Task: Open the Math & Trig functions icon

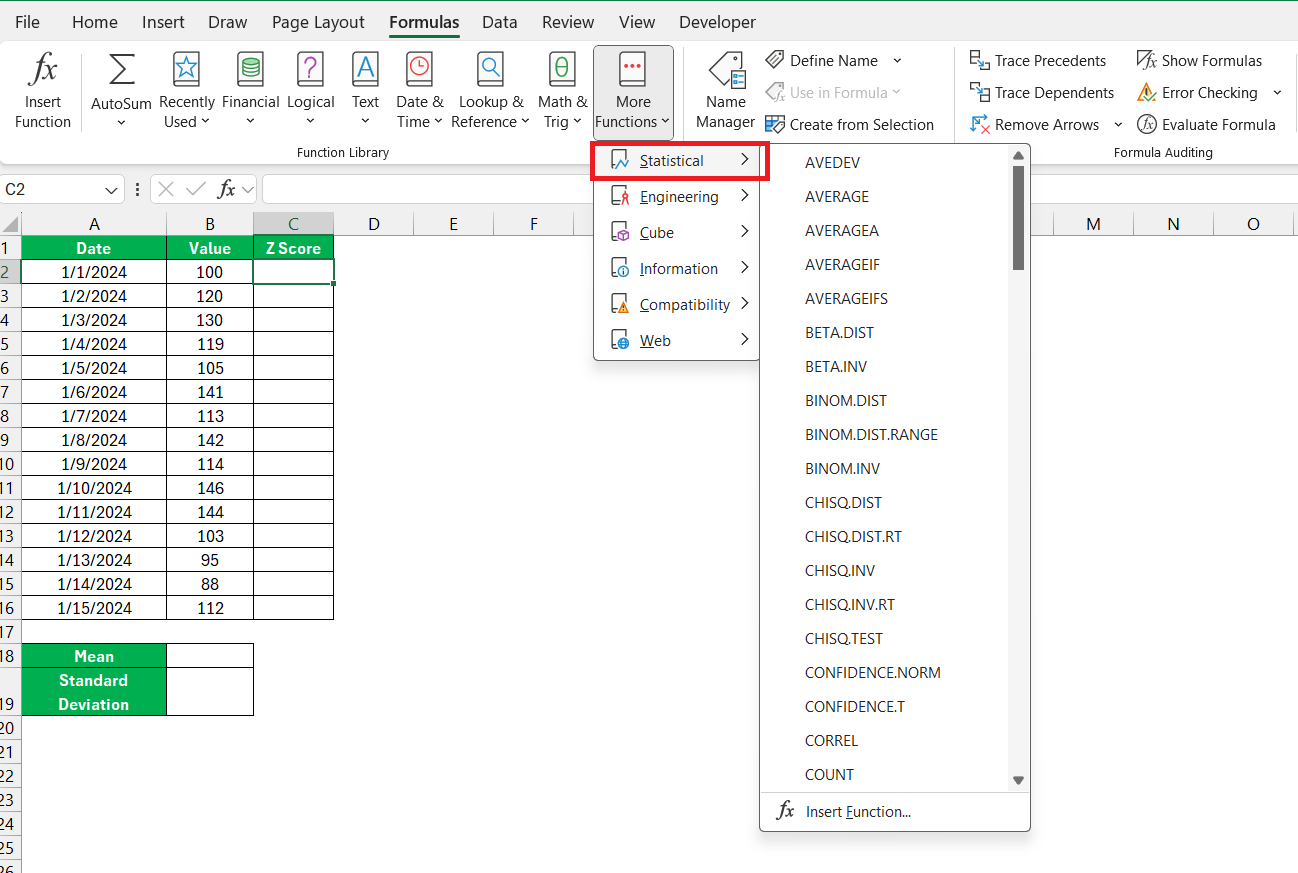Action: [562, 70]
